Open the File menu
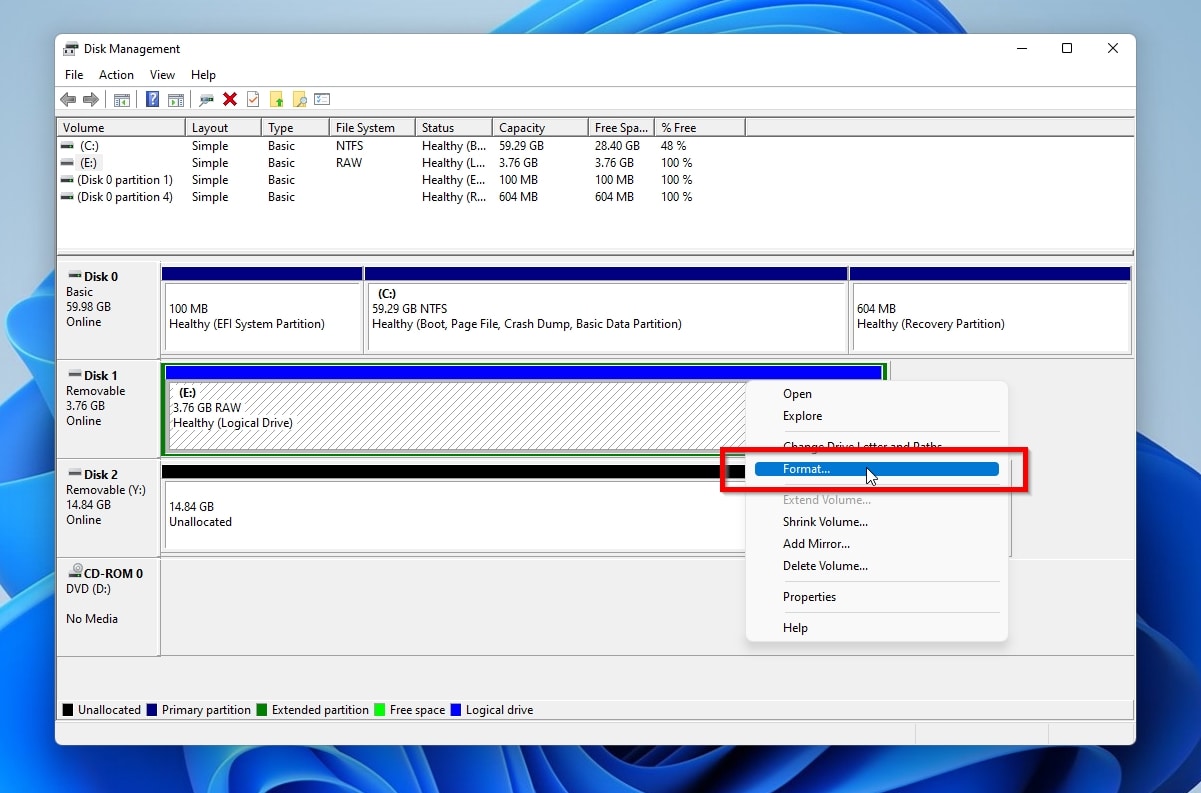Screen dimensions: 1201x793 pos(73,74)
